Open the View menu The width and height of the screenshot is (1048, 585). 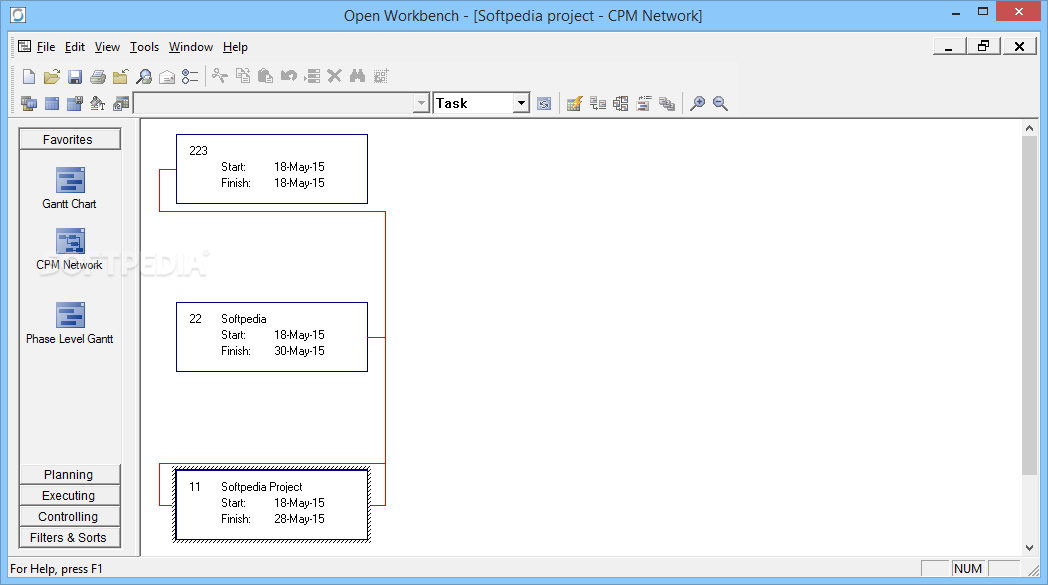click(x=107, y=47)
